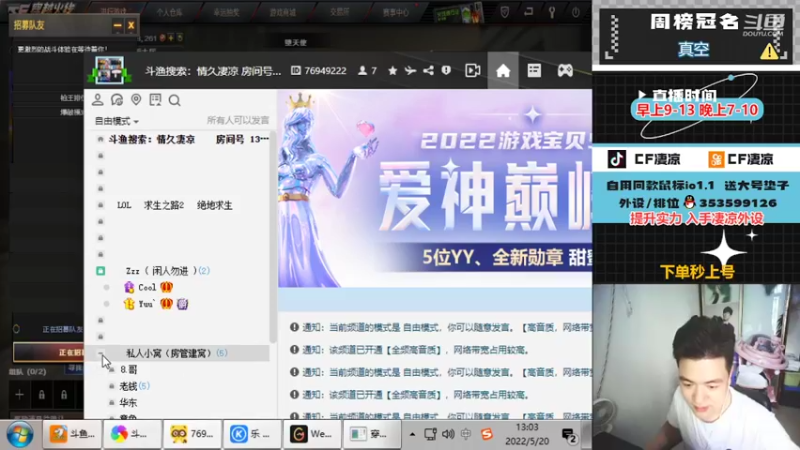The width and height of the screenshot is (800, 450).
Task: Open the 华东 sub-channel
Action: tap(128, 403)
